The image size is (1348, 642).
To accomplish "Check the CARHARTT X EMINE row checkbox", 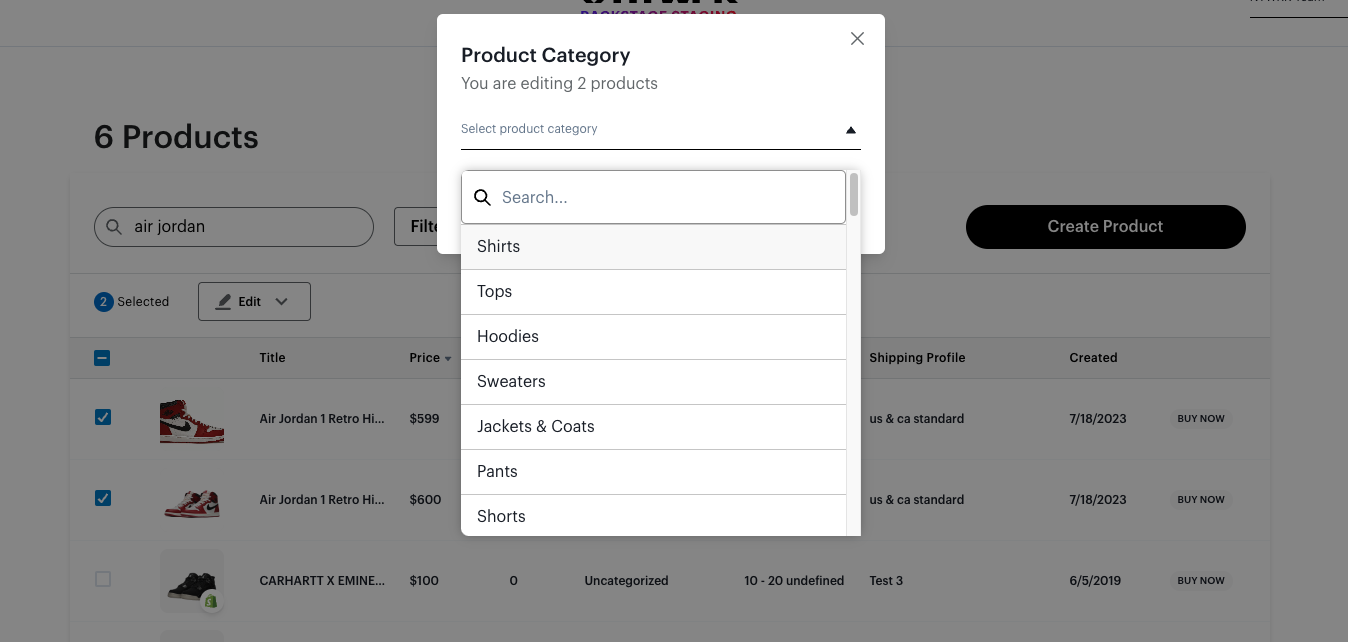I will click(102, 578).
